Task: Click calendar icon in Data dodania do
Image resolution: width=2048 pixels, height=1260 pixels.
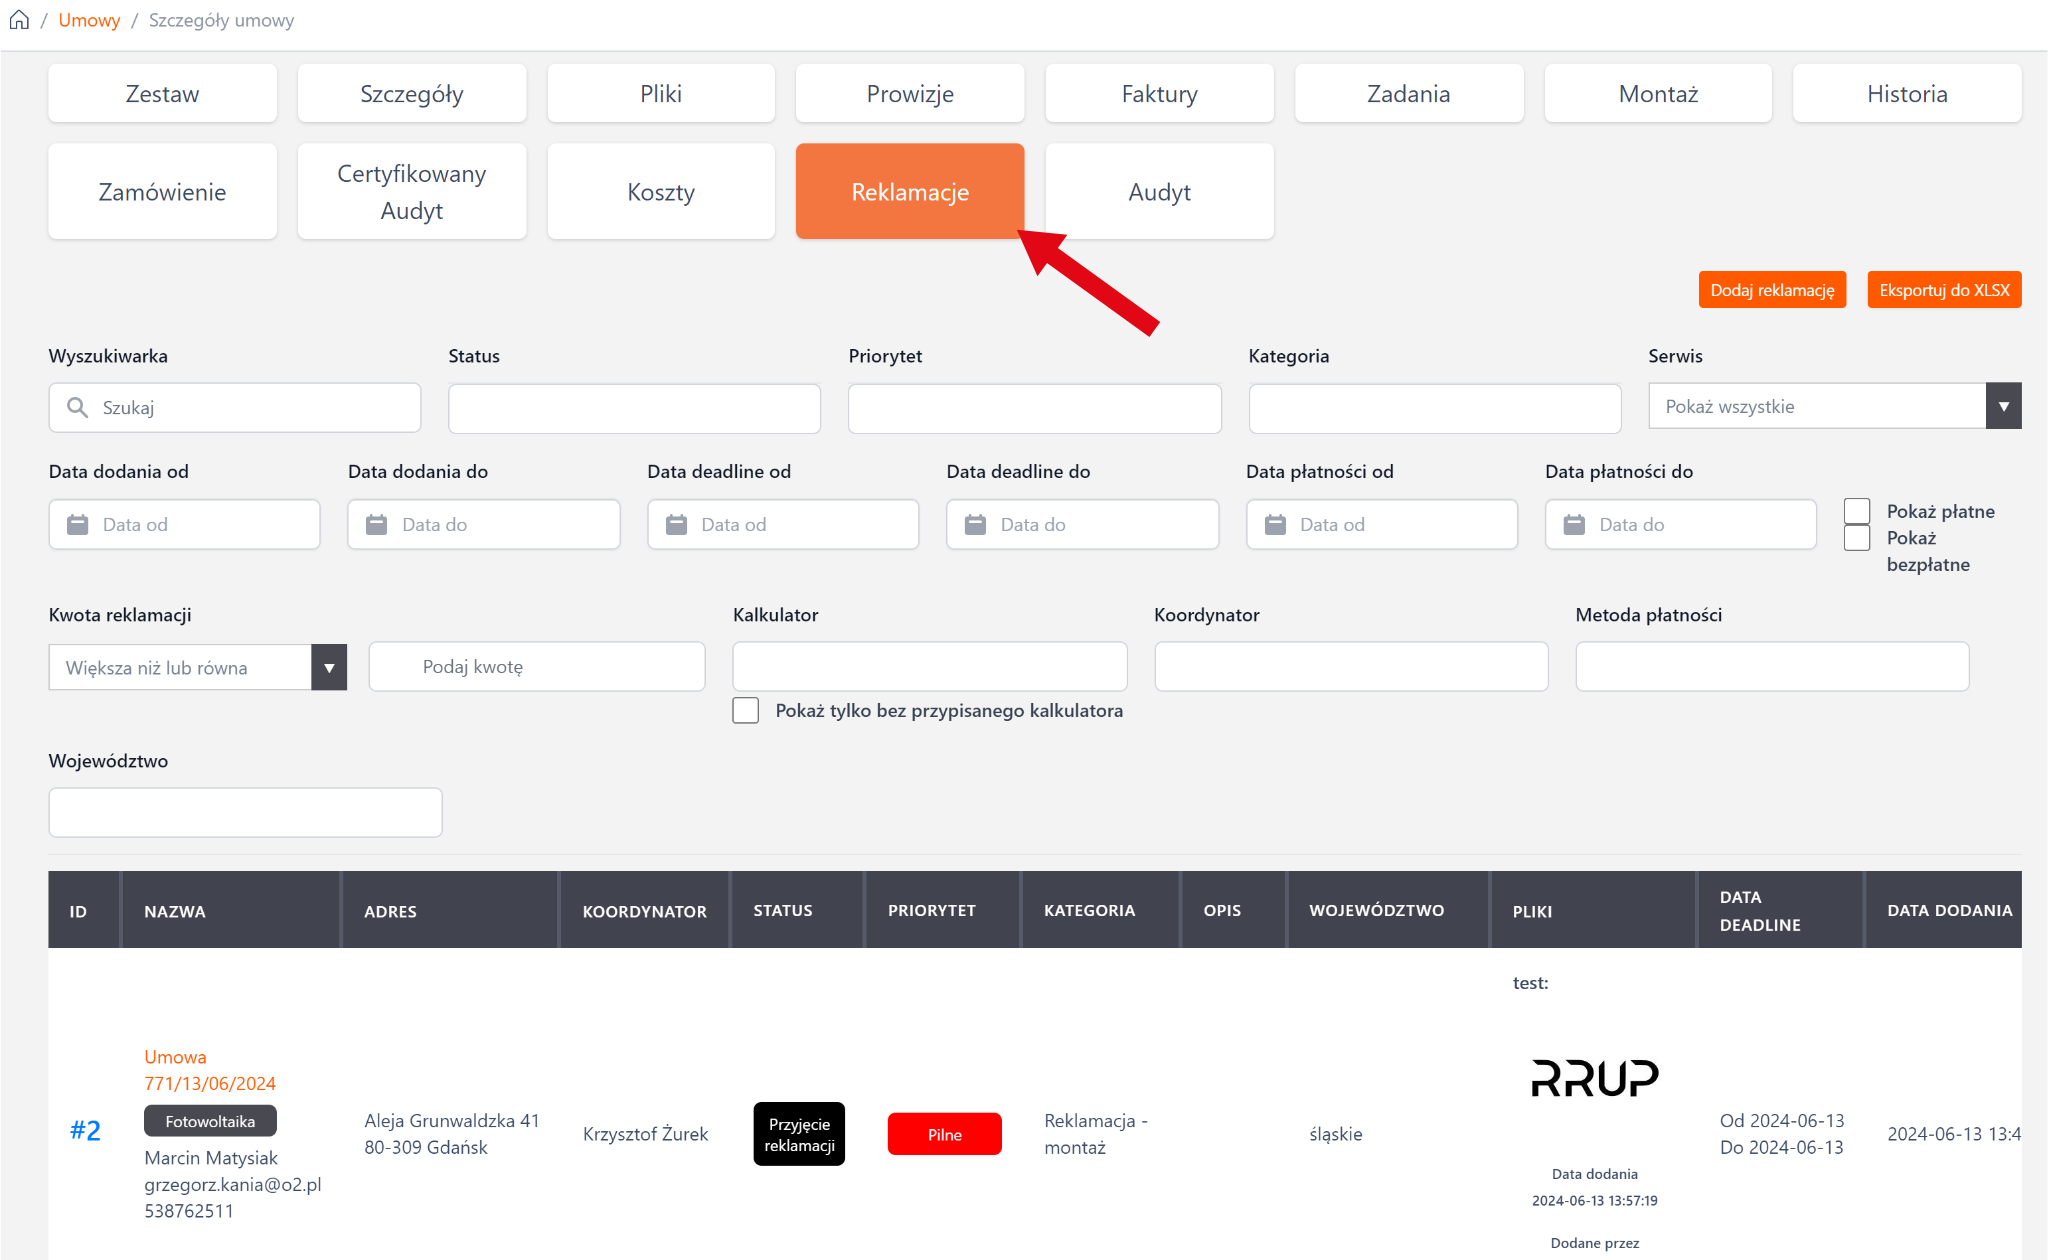Action: click(376, 524)
